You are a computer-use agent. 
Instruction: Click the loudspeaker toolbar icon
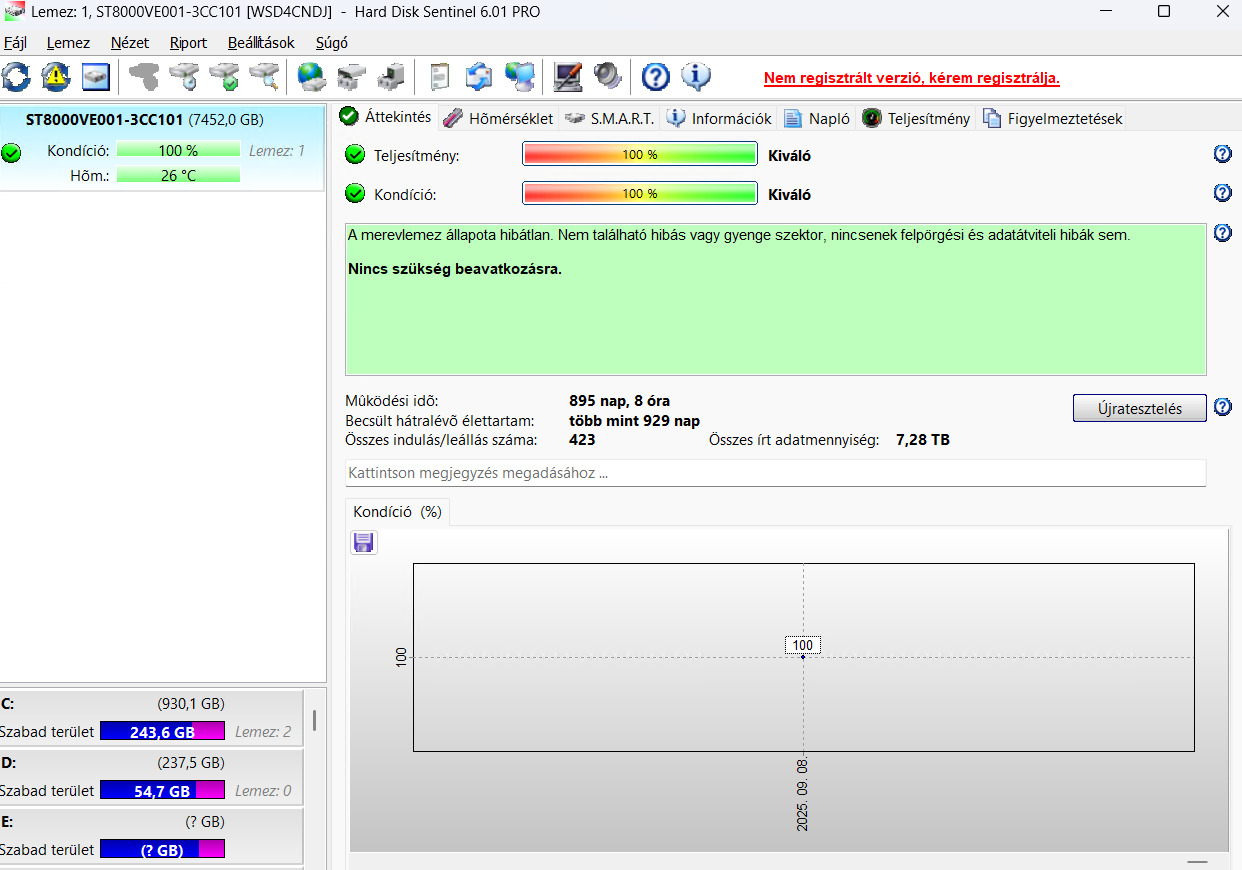(x=607, y=76)
